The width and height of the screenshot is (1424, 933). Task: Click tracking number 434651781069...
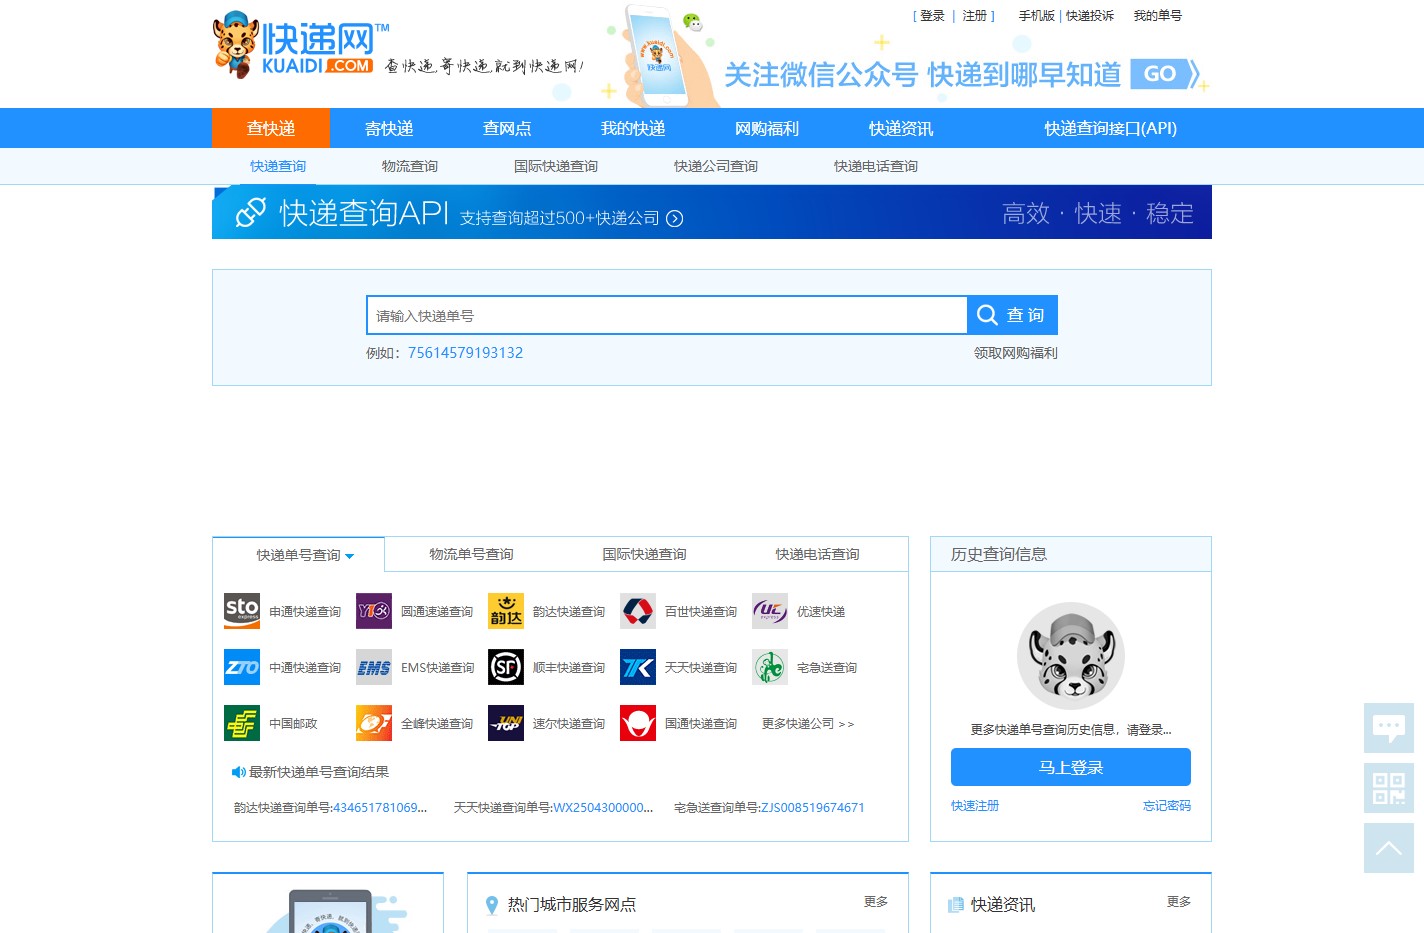point(380,808)
